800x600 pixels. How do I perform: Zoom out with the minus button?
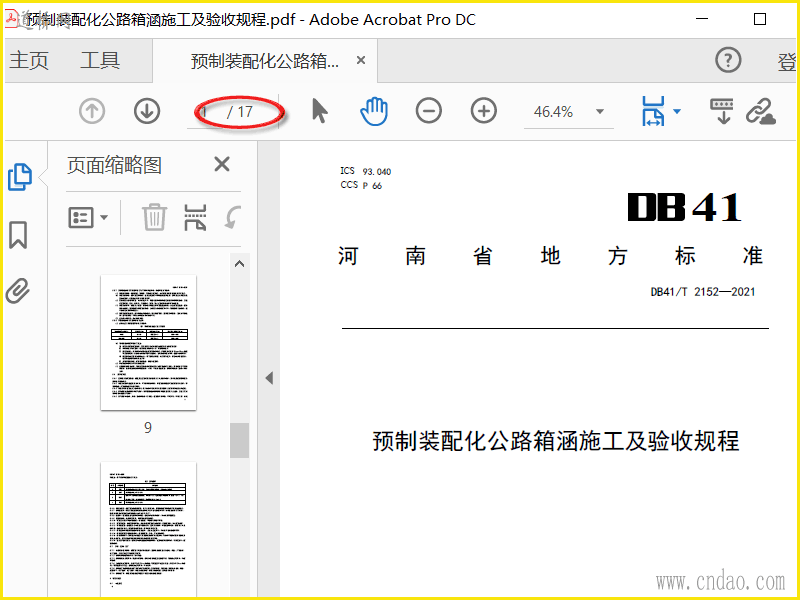tap(429, 111)
